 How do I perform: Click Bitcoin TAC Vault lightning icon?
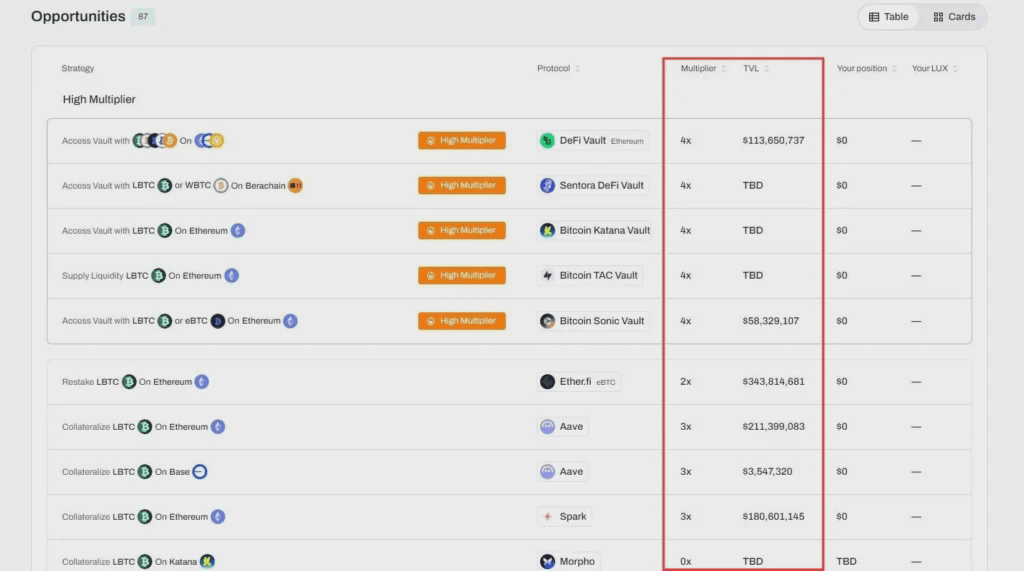(547, 276)
